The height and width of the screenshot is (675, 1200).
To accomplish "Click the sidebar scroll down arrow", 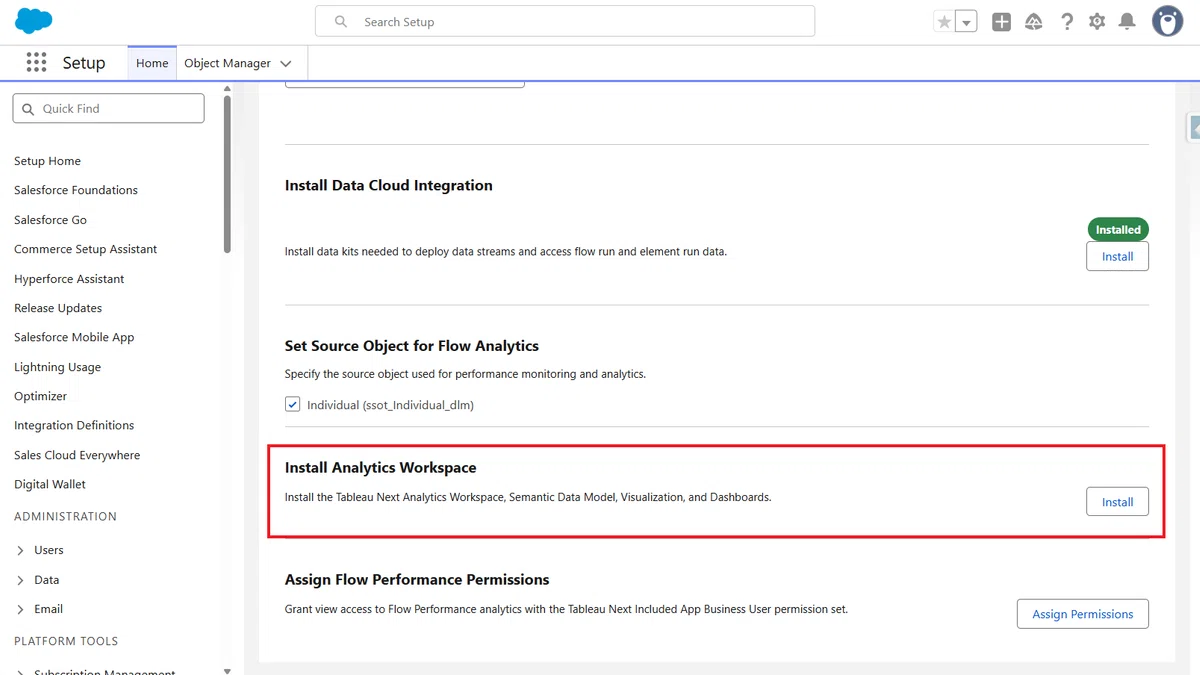I will (227, 670).
